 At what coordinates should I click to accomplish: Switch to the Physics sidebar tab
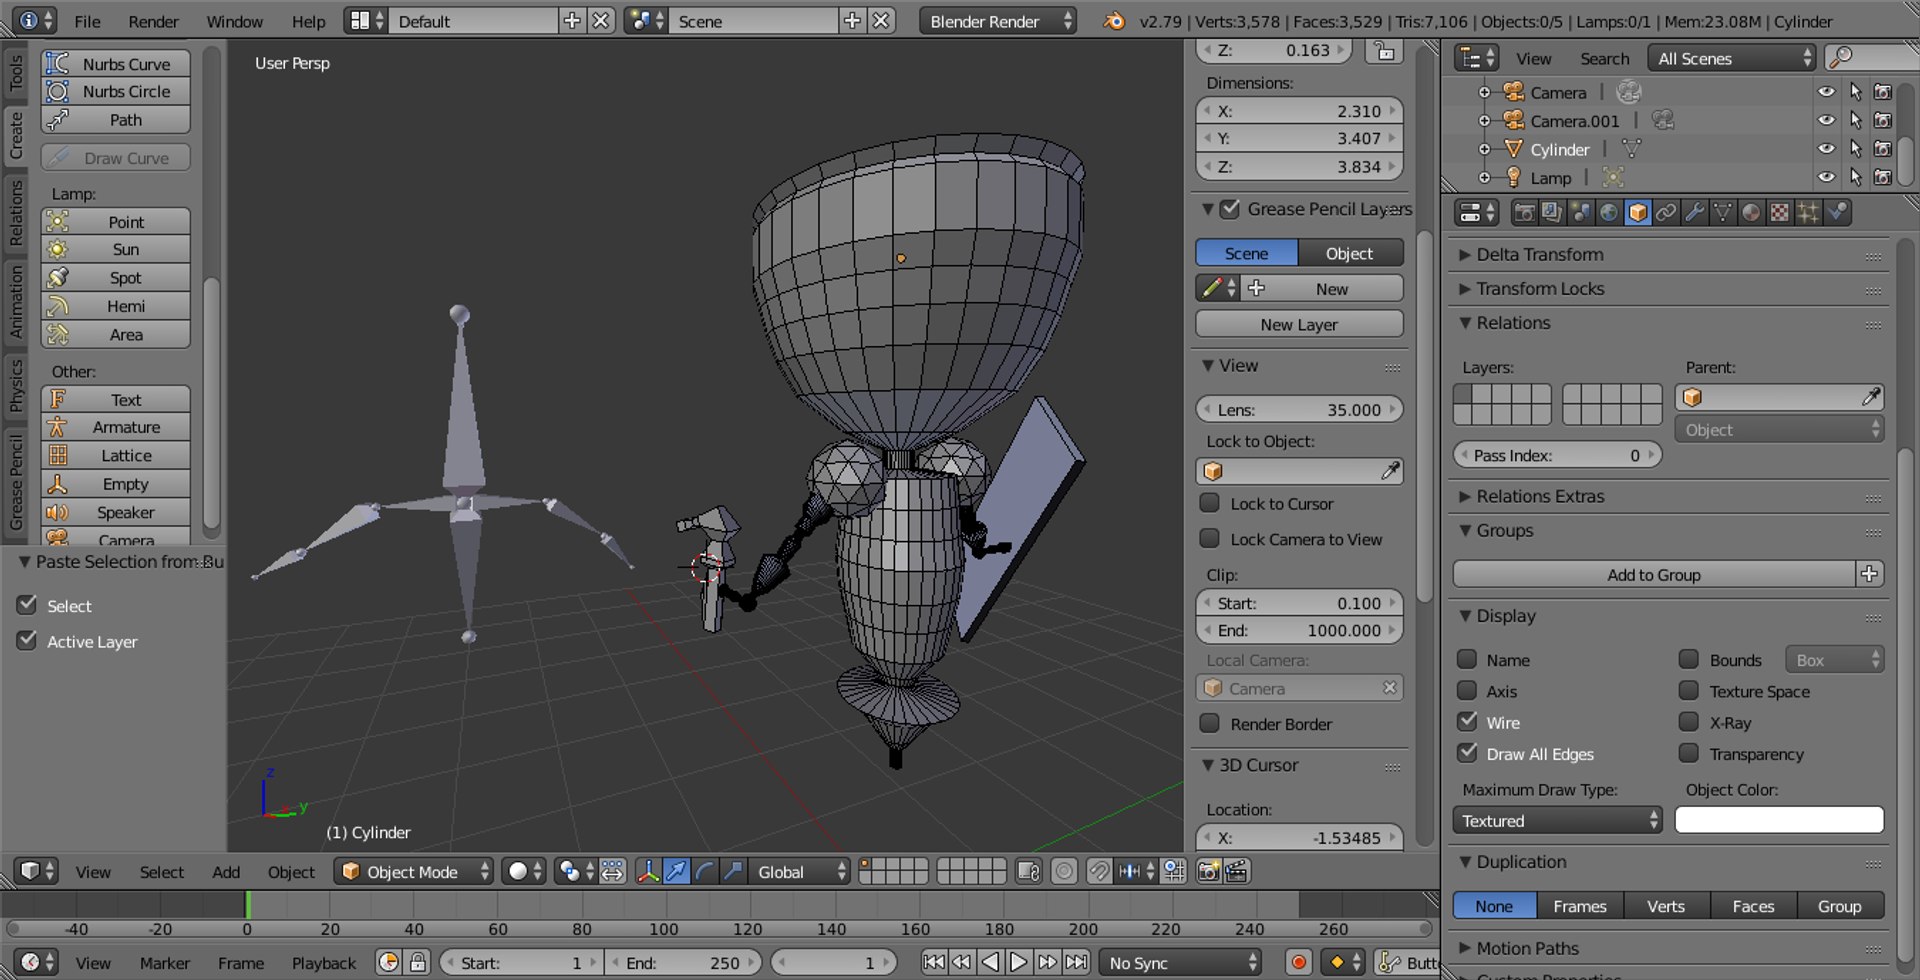16,386
